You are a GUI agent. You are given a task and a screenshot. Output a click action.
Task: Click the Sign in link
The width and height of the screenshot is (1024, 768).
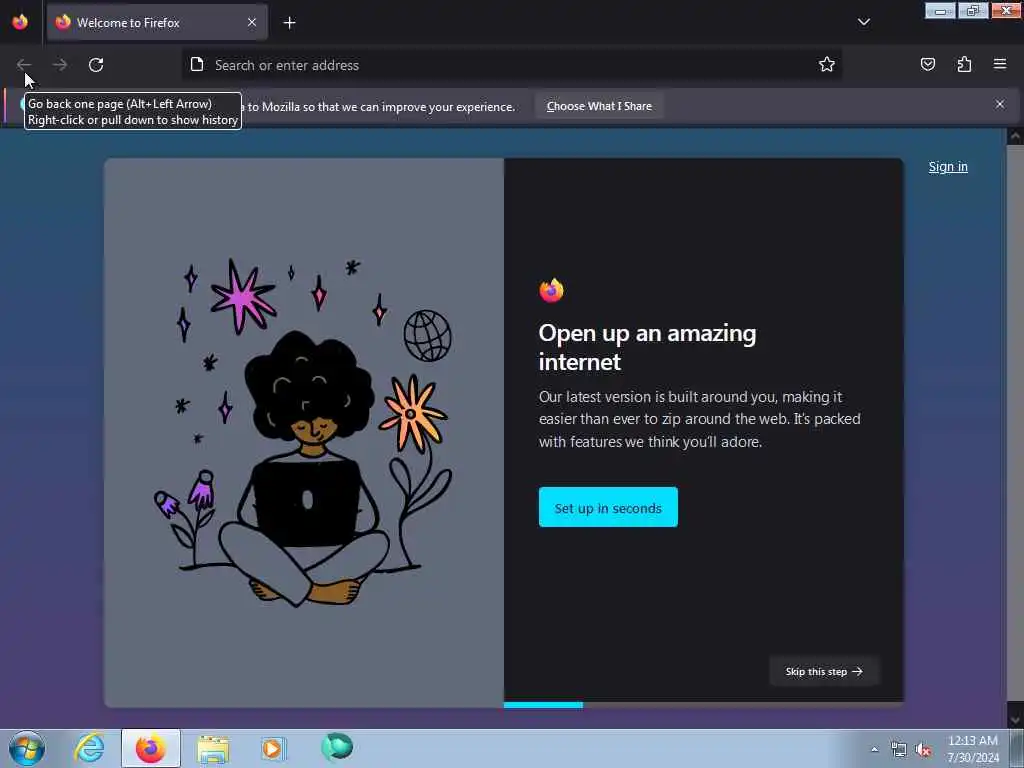948,167
